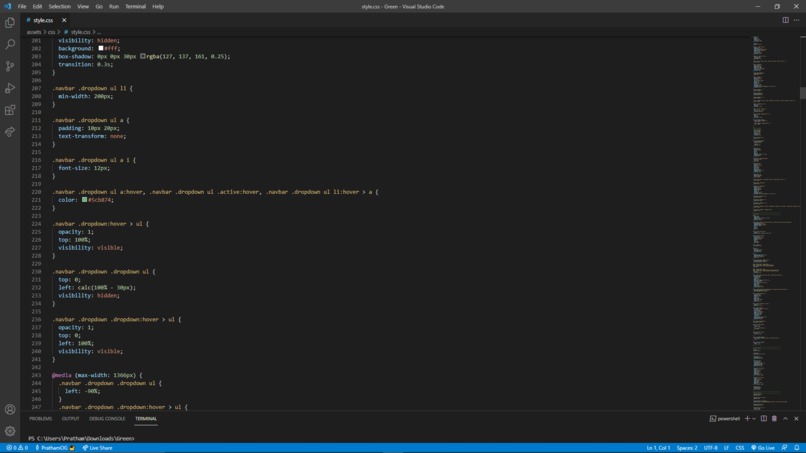This screenshot has width=806, height=453.
Task: Change language mode via CSS status item
Action: click(740, 448)
